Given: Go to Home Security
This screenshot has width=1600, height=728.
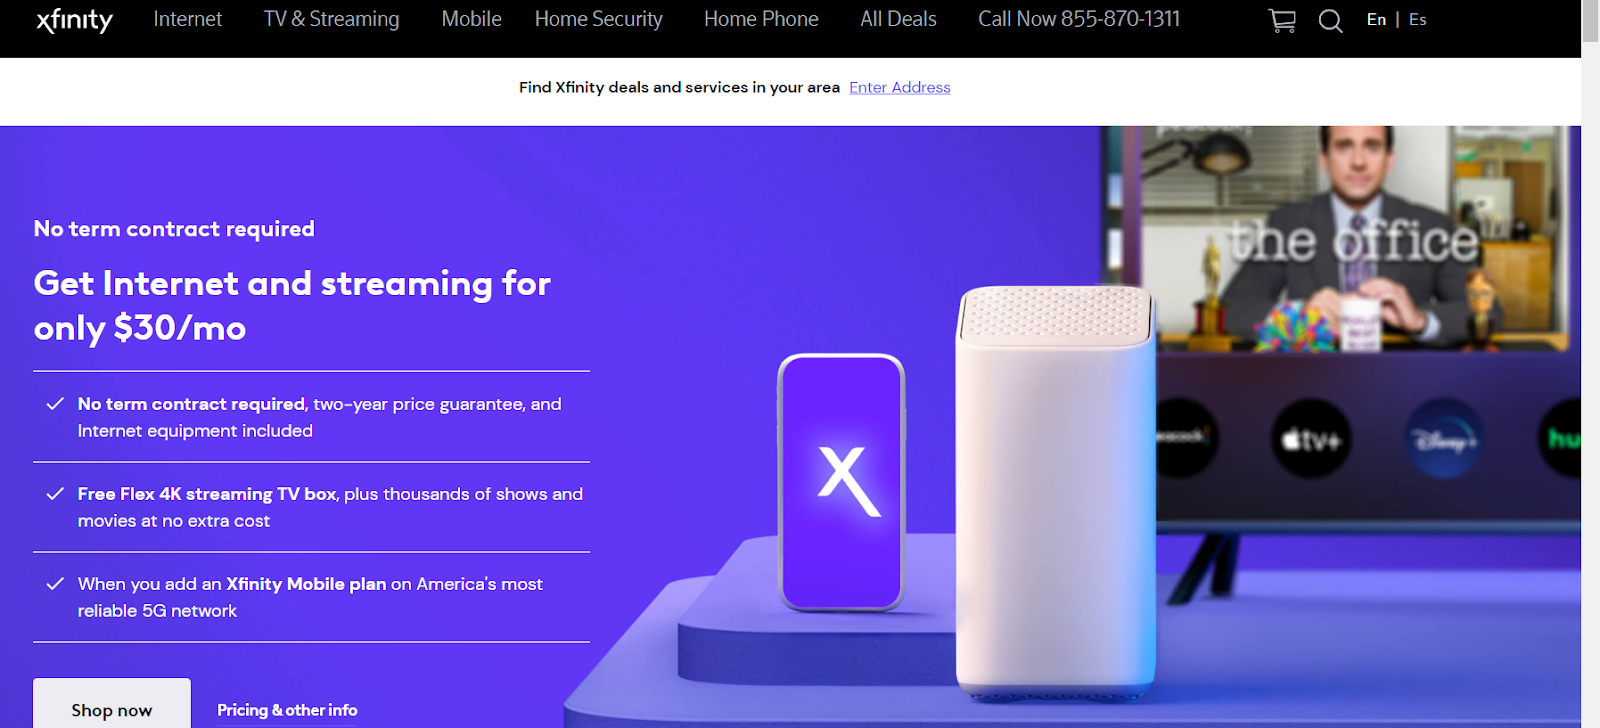Looking at the screenshot, I should 598,19.
